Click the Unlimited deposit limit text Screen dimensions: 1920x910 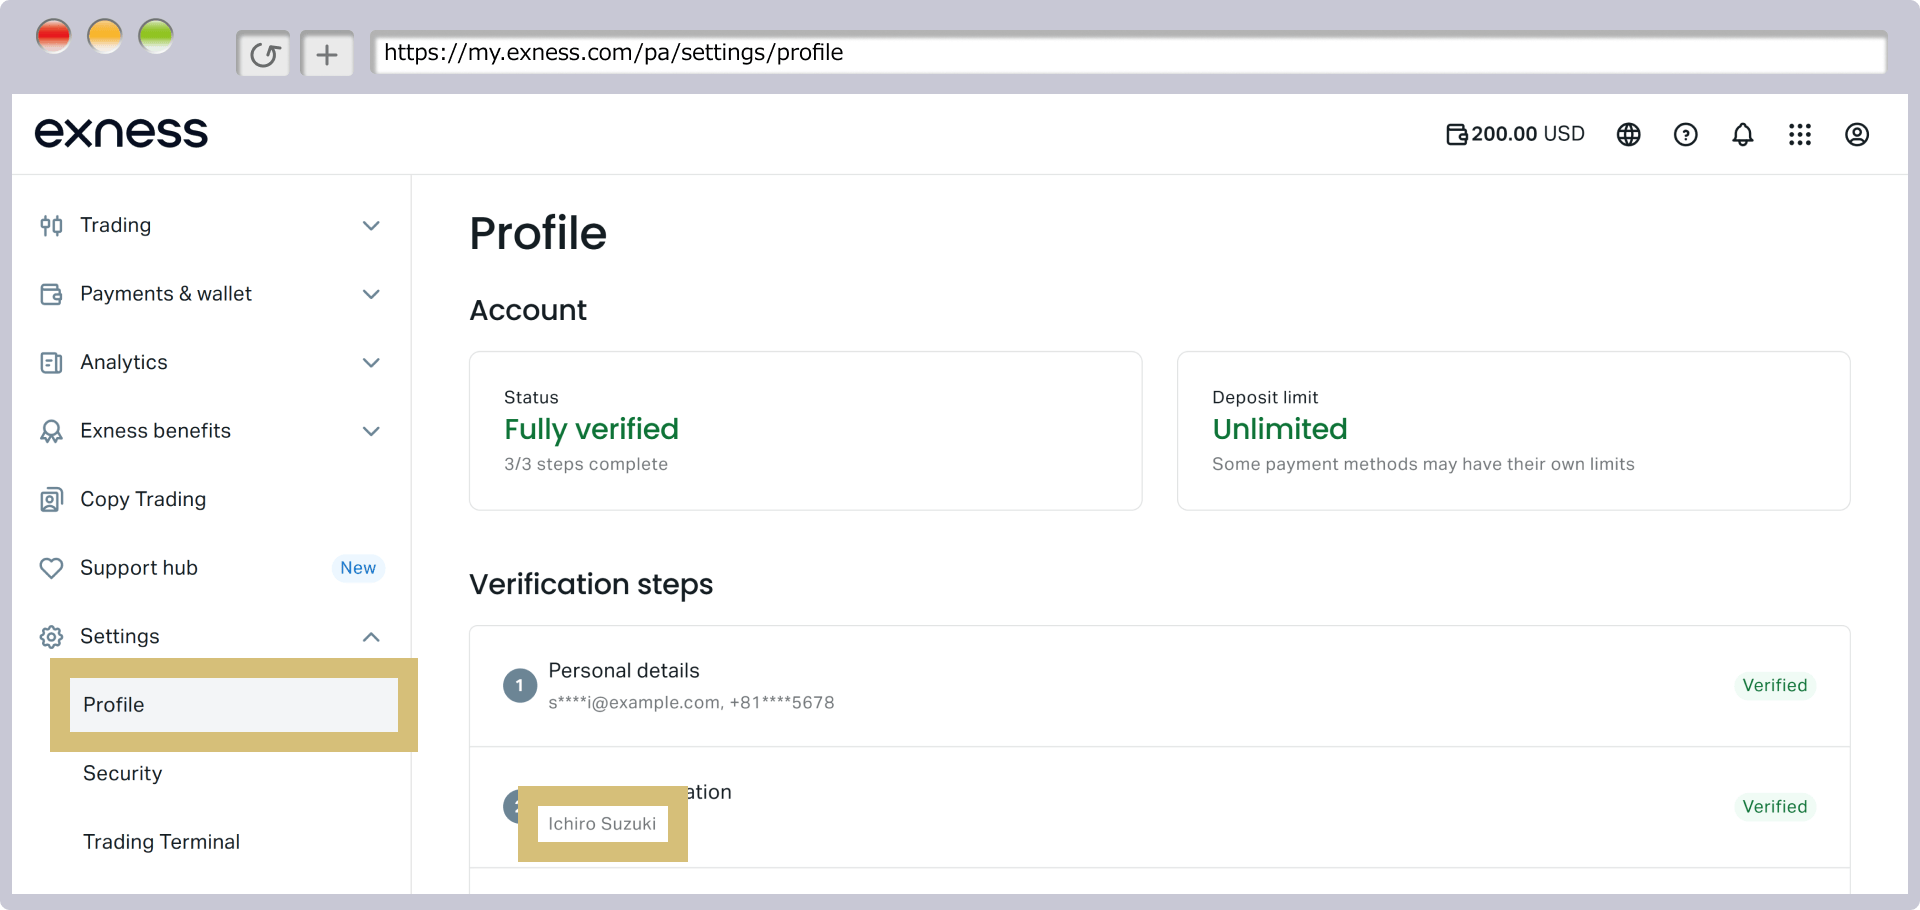1279,429
